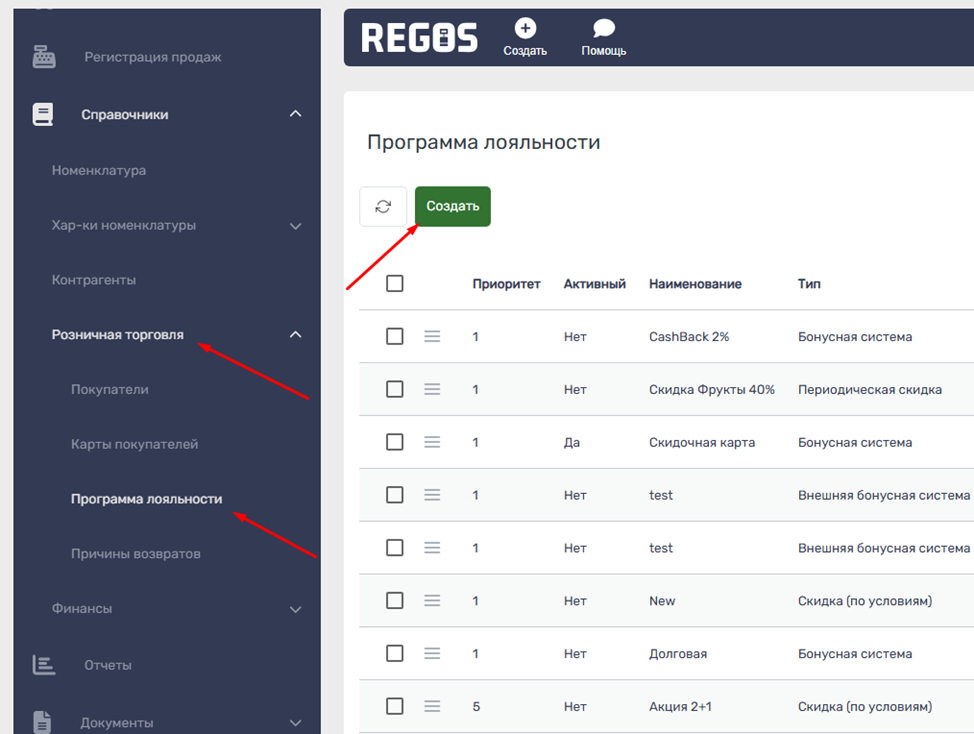Select the Скидочная карта row checkbox

point(395,442)
